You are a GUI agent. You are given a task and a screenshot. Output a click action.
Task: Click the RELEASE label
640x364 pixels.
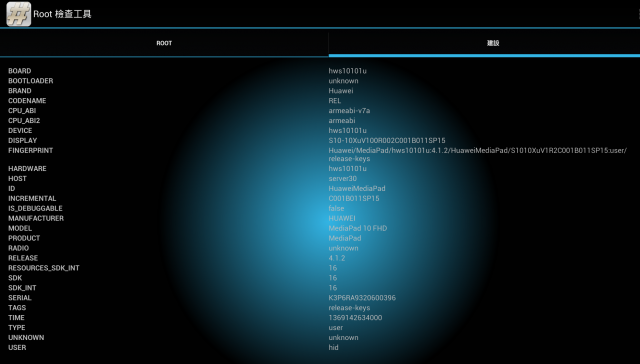pos(23,258)
